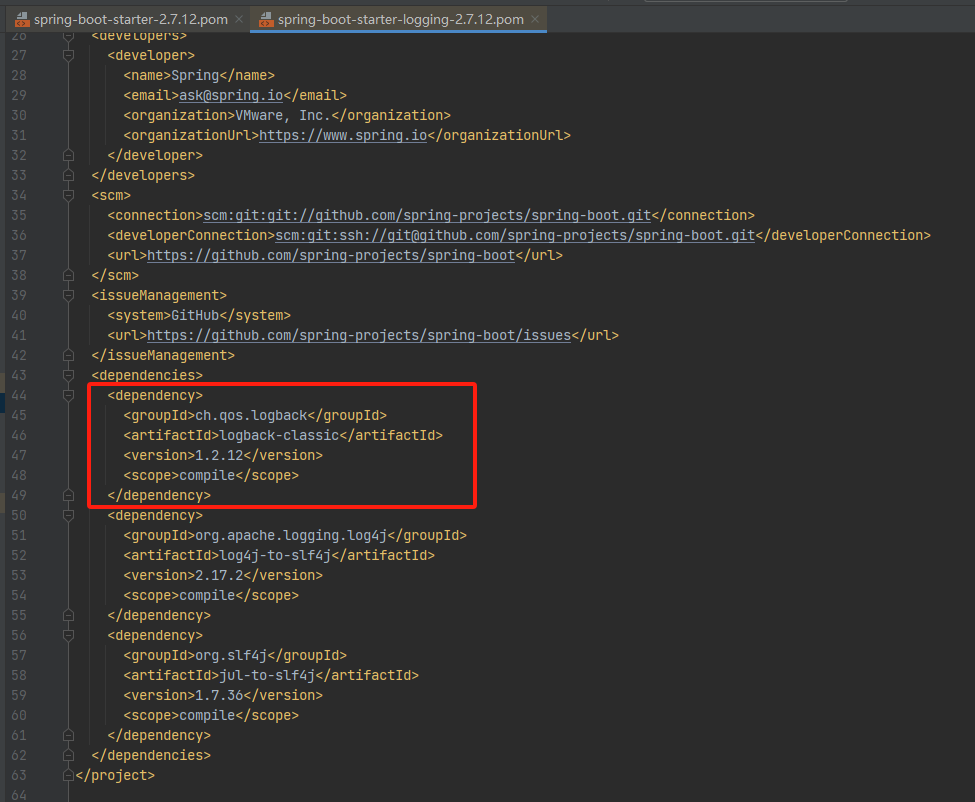
Task: Click jul-to-slf4j artifactId text
Action: pos(267,675)
